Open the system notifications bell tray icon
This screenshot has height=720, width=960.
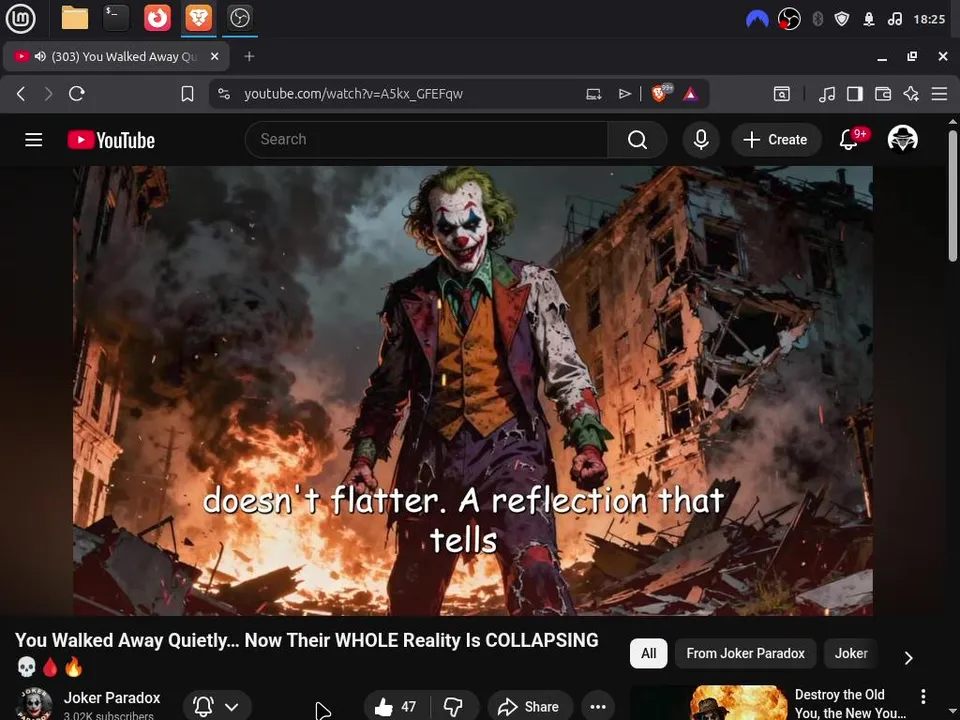[x=869, y=19]
